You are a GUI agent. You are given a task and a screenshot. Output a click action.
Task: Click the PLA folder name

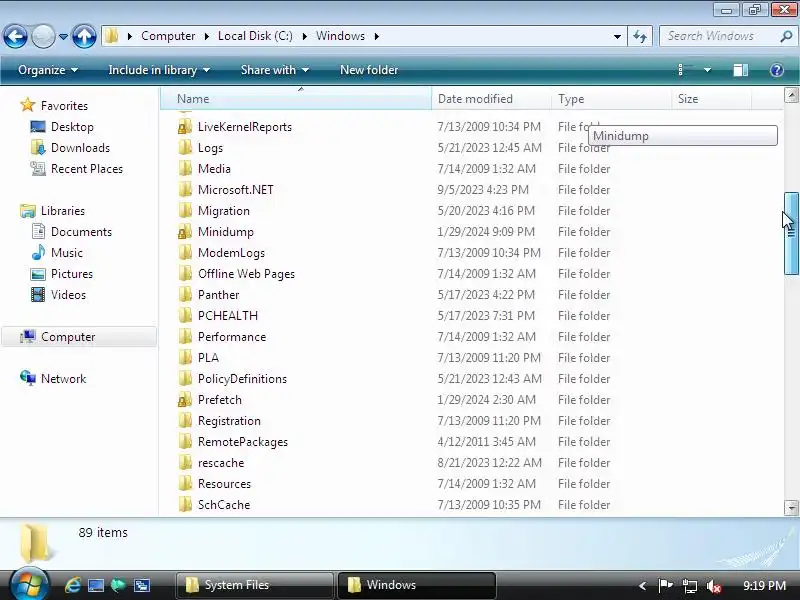click(208, 358)
